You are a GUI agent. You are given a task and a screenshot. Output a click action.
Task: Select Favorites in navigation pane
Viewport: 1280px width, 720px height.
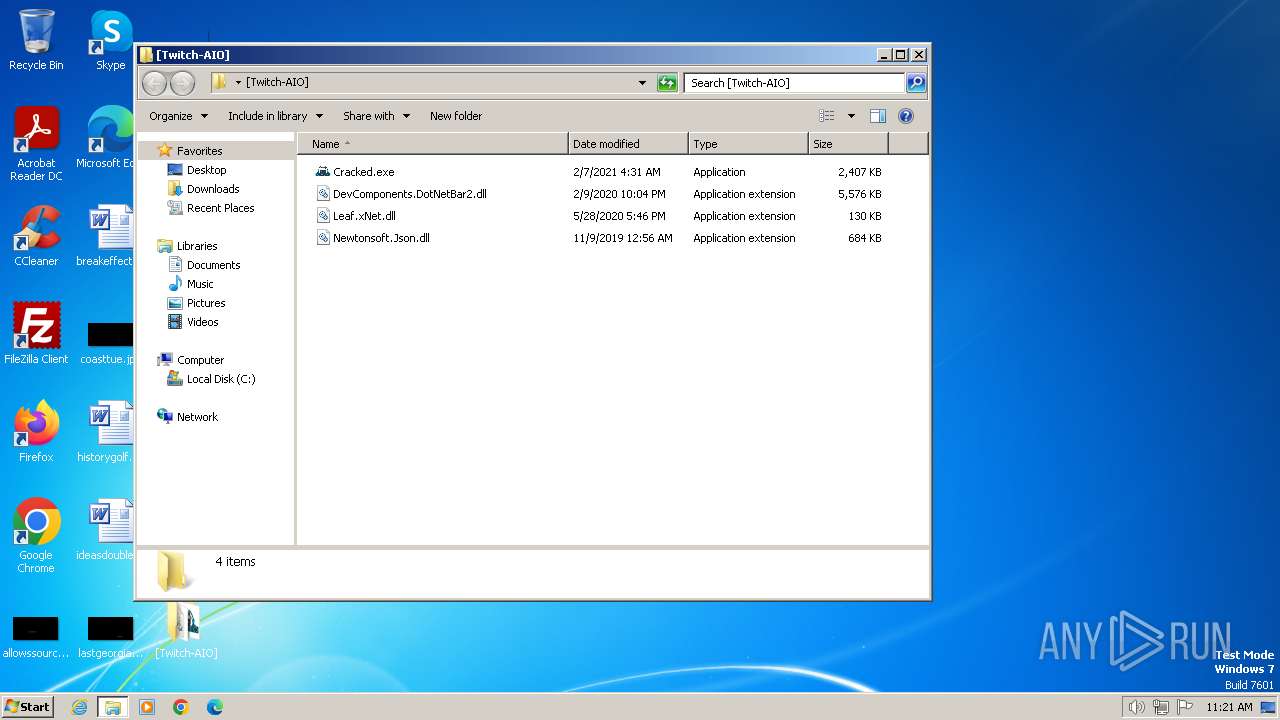pyautogui.click(x=199, y=151)
